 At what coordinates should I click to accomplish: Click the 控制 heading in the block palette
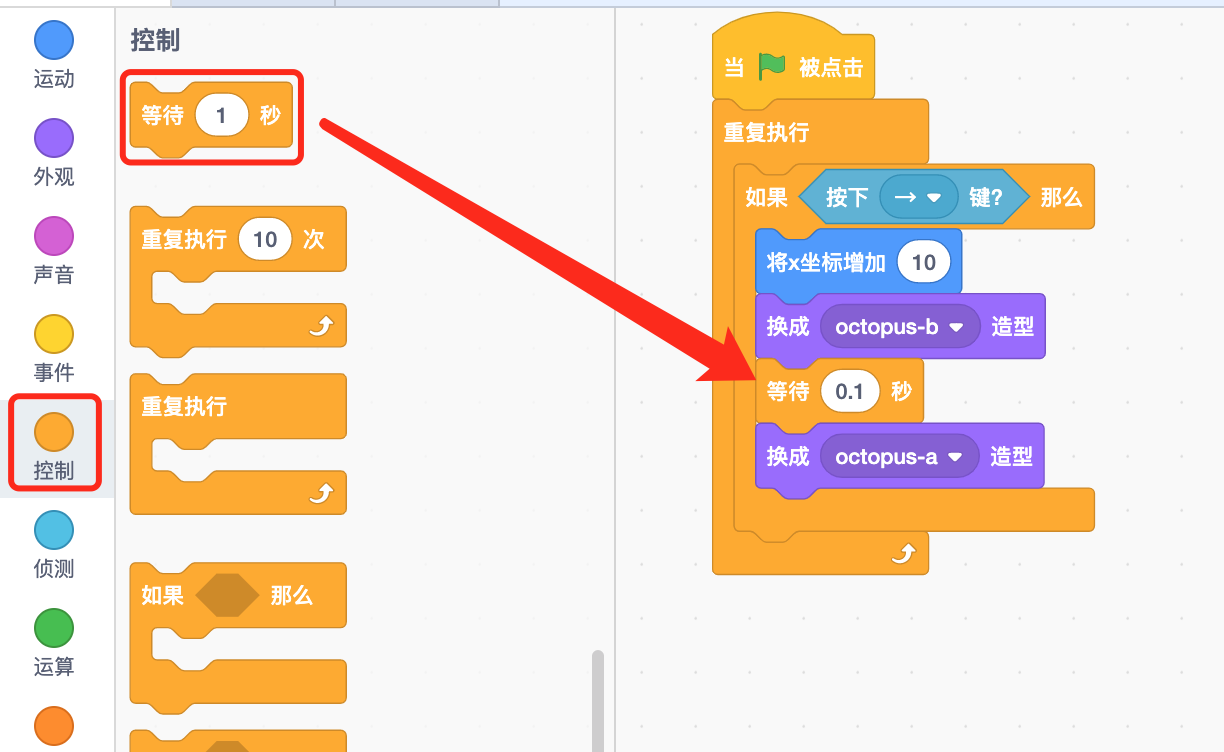[x=155, y=41]
